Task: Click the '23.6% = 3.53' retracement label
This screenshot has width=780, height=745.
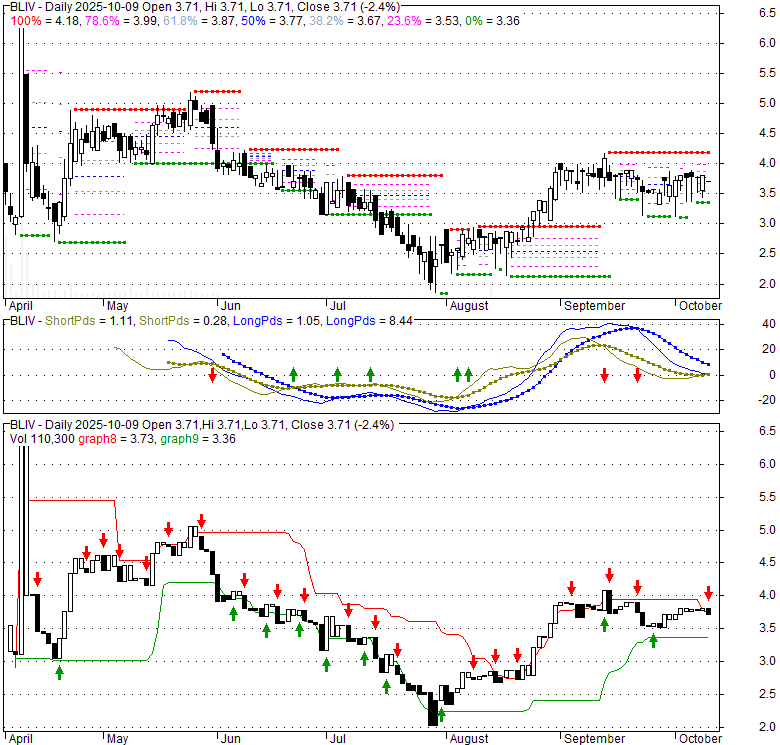Action: [x=422, y=21]
